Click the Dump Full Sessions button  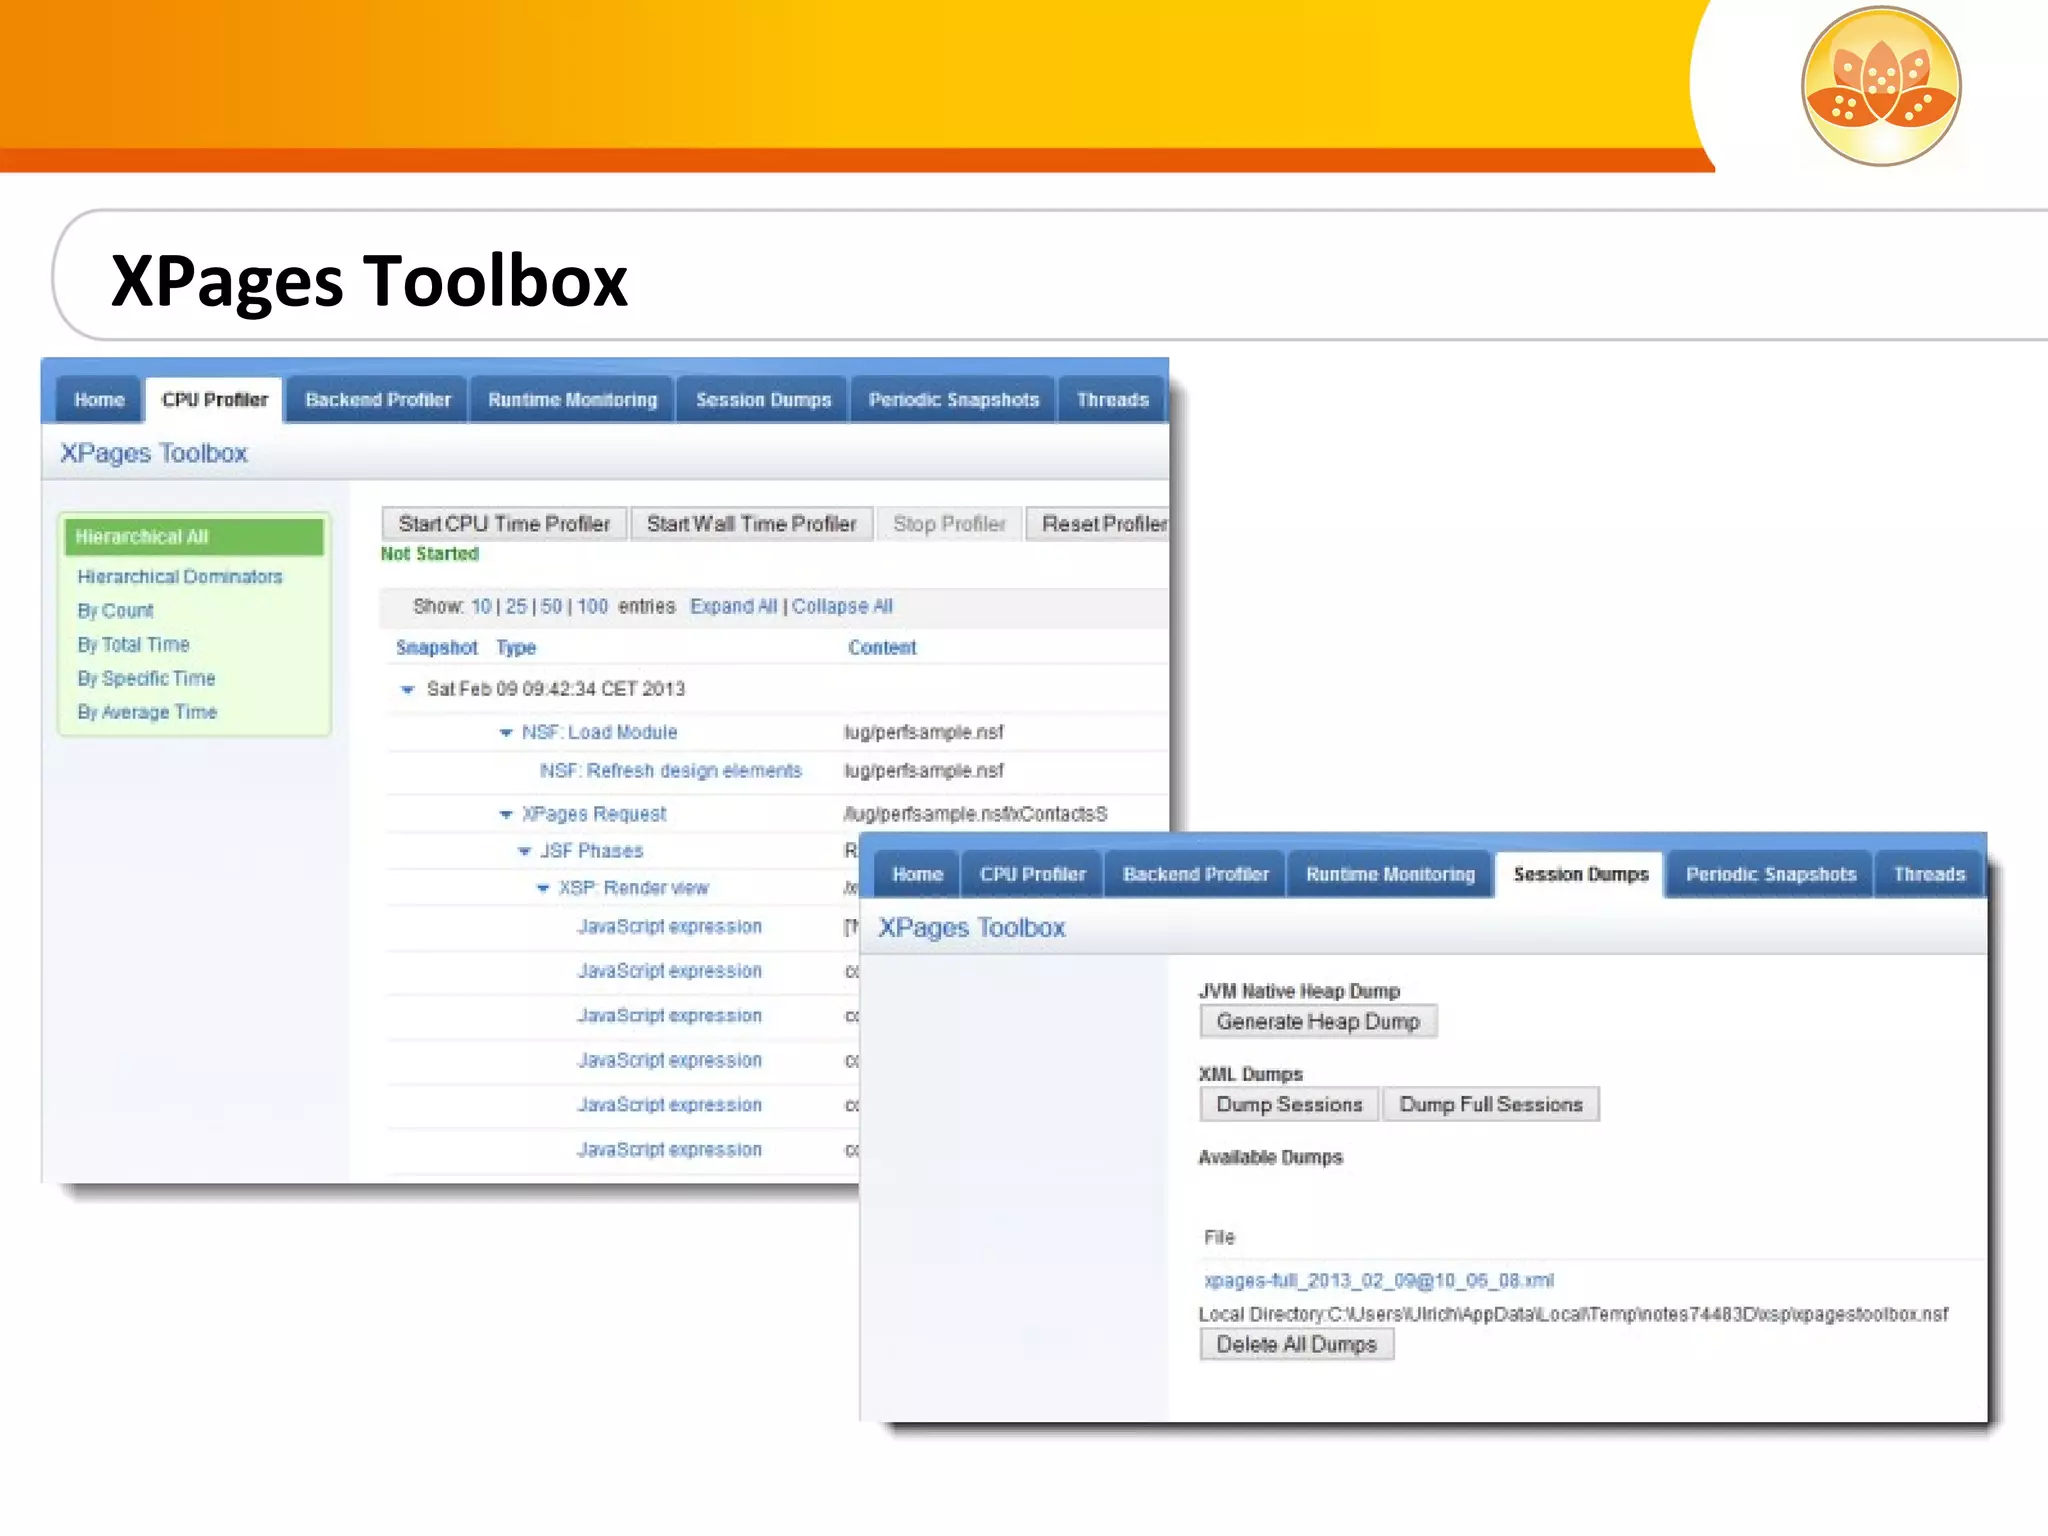click(1491, 1105)
